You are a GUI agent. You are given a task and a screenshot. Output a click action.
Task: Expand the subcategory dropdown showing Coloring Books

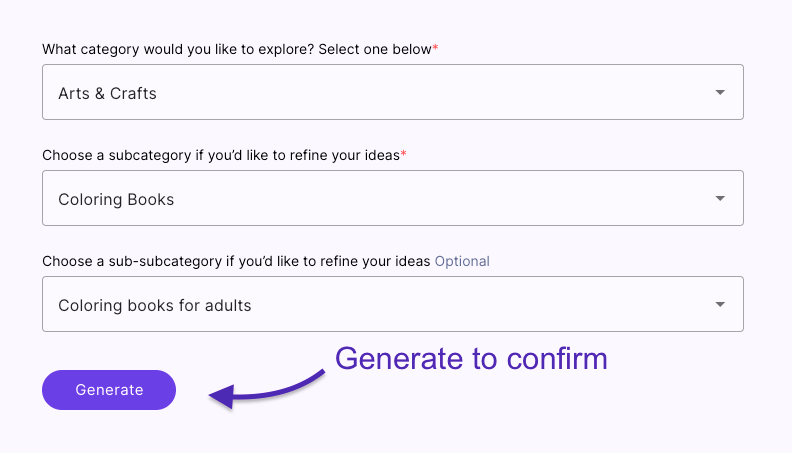pos(392,199)
